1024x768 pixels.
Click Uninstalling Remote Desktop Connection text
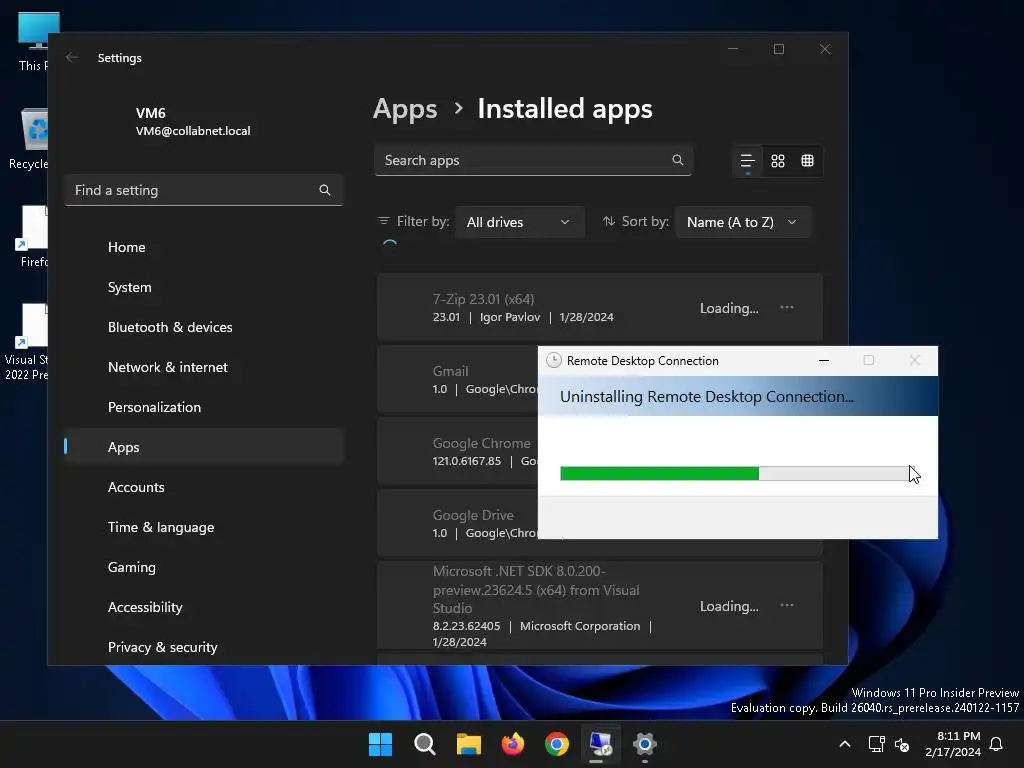pyautogui.click(x=707, y=396)
